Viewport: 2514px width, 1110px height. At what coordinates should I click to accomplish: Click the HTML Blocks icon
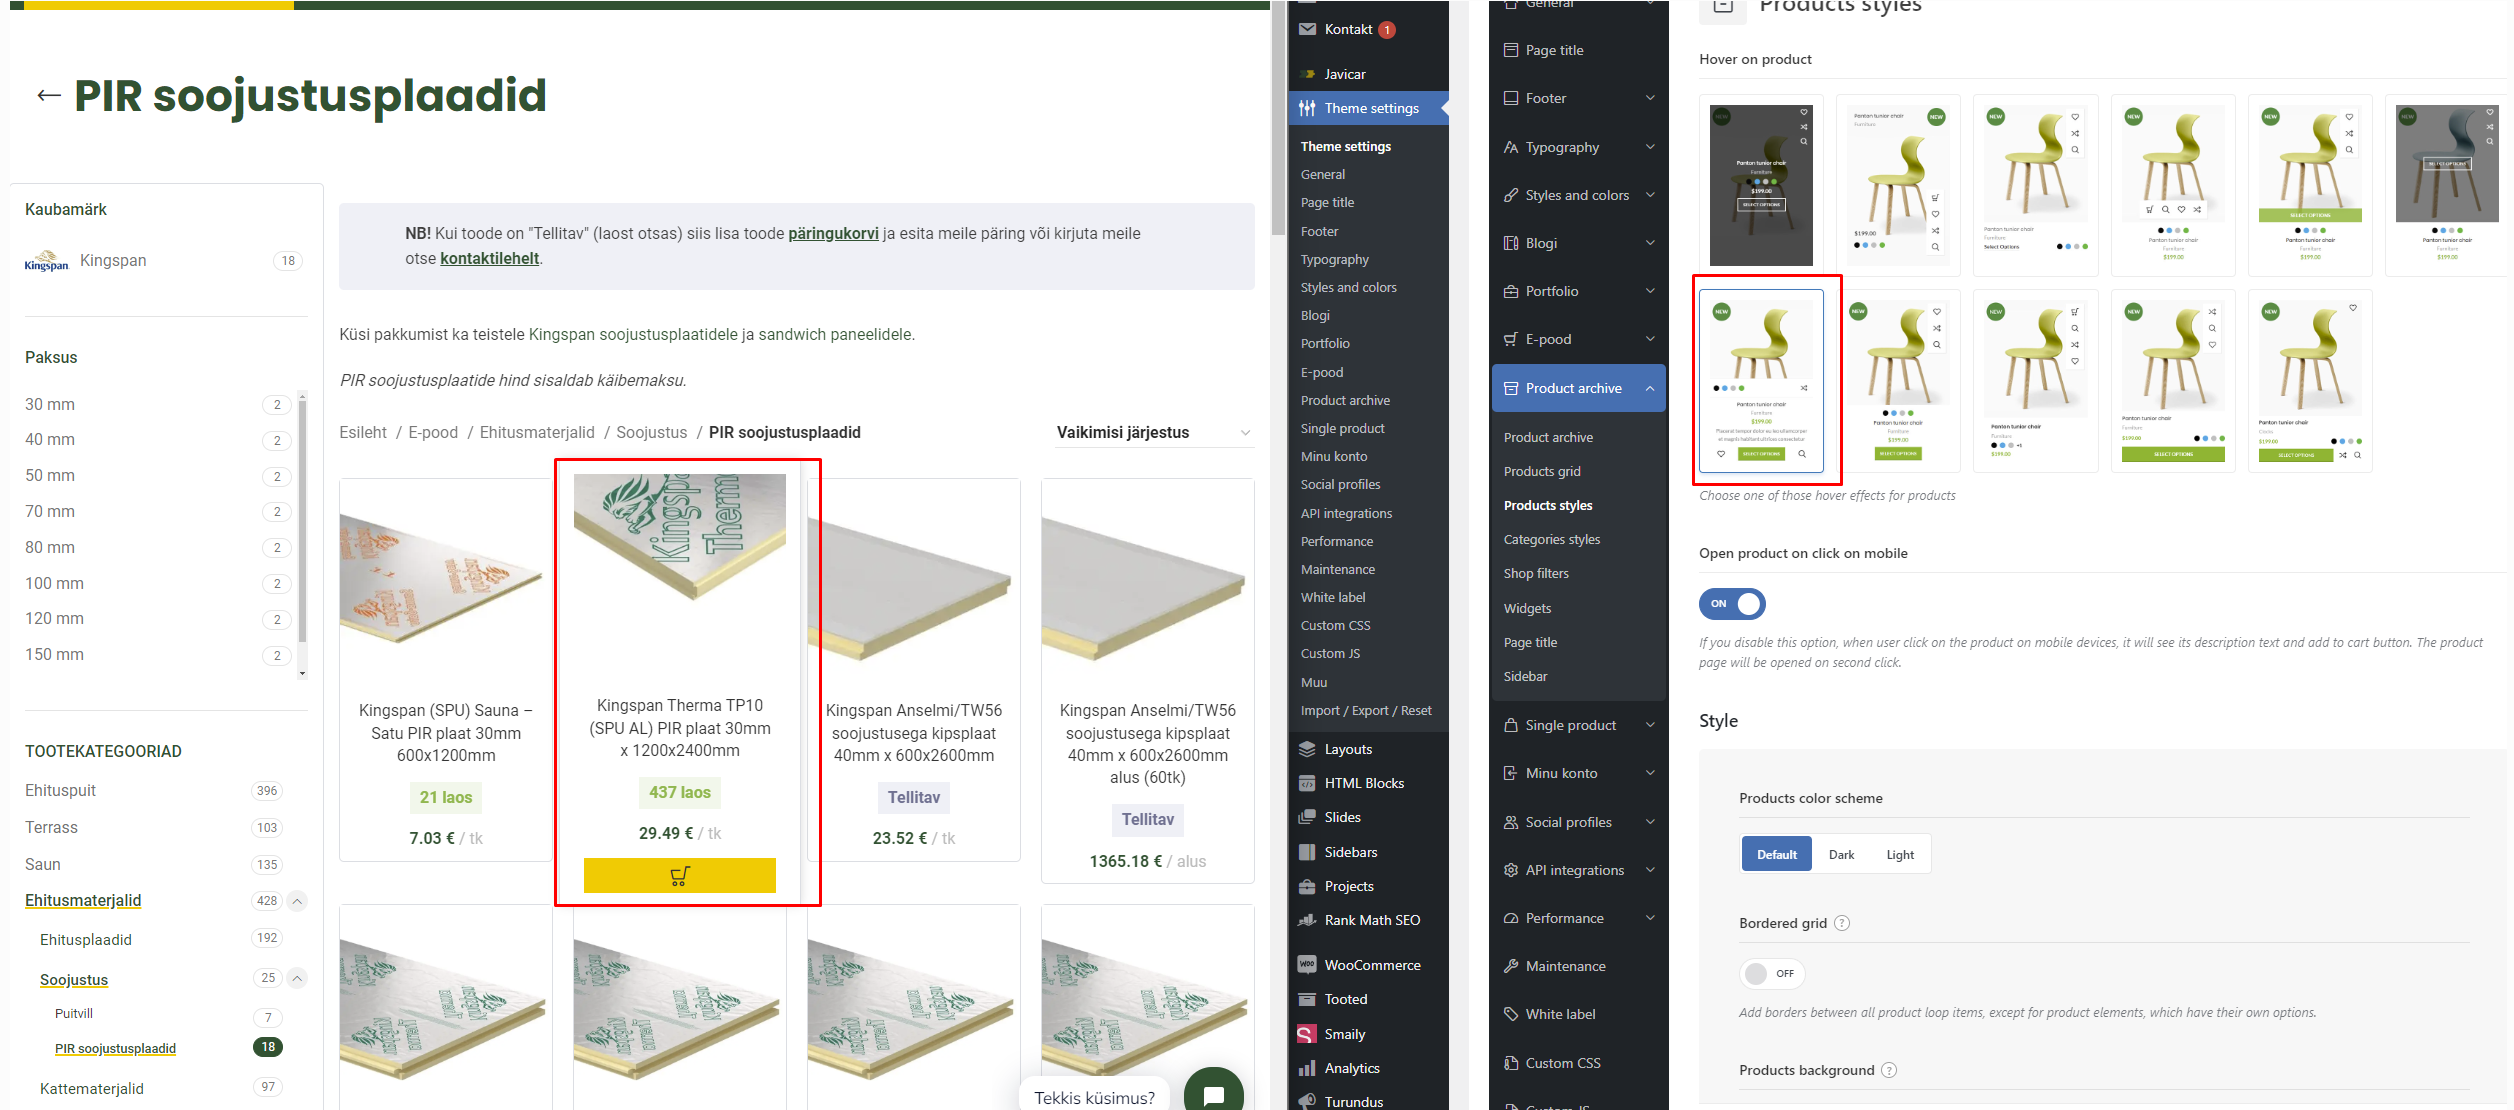click(x=1307, y=783)
